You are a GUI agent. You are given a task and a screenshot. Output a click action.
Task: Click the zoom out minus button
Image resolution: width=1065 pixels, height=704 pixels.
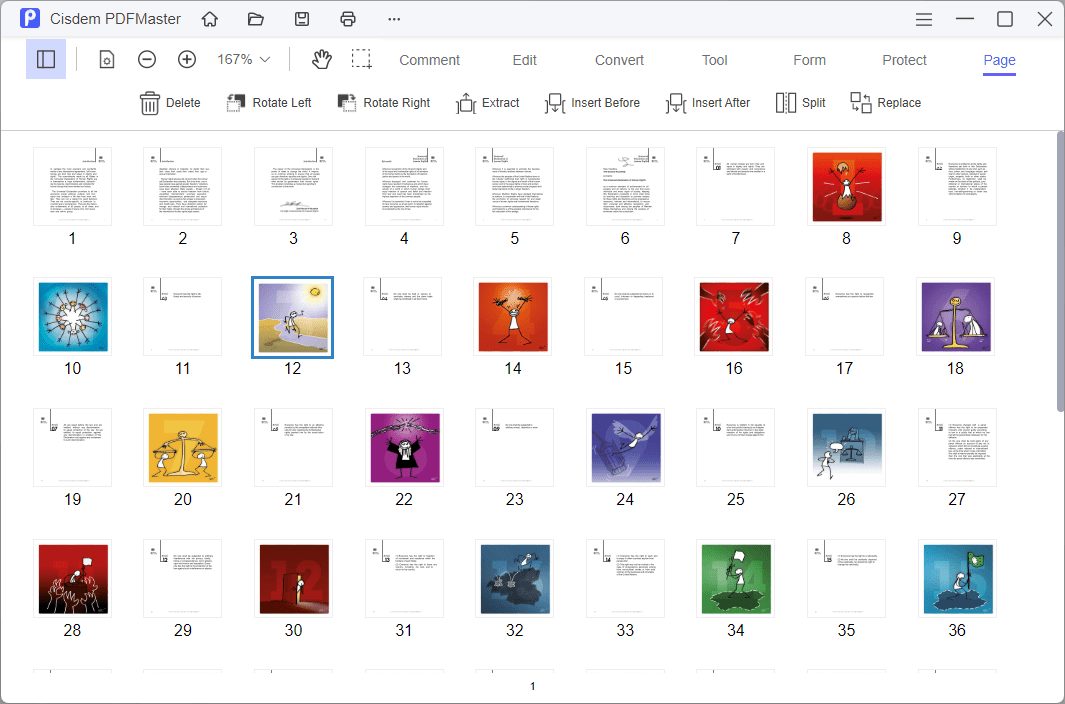click(x=147, y=59)
